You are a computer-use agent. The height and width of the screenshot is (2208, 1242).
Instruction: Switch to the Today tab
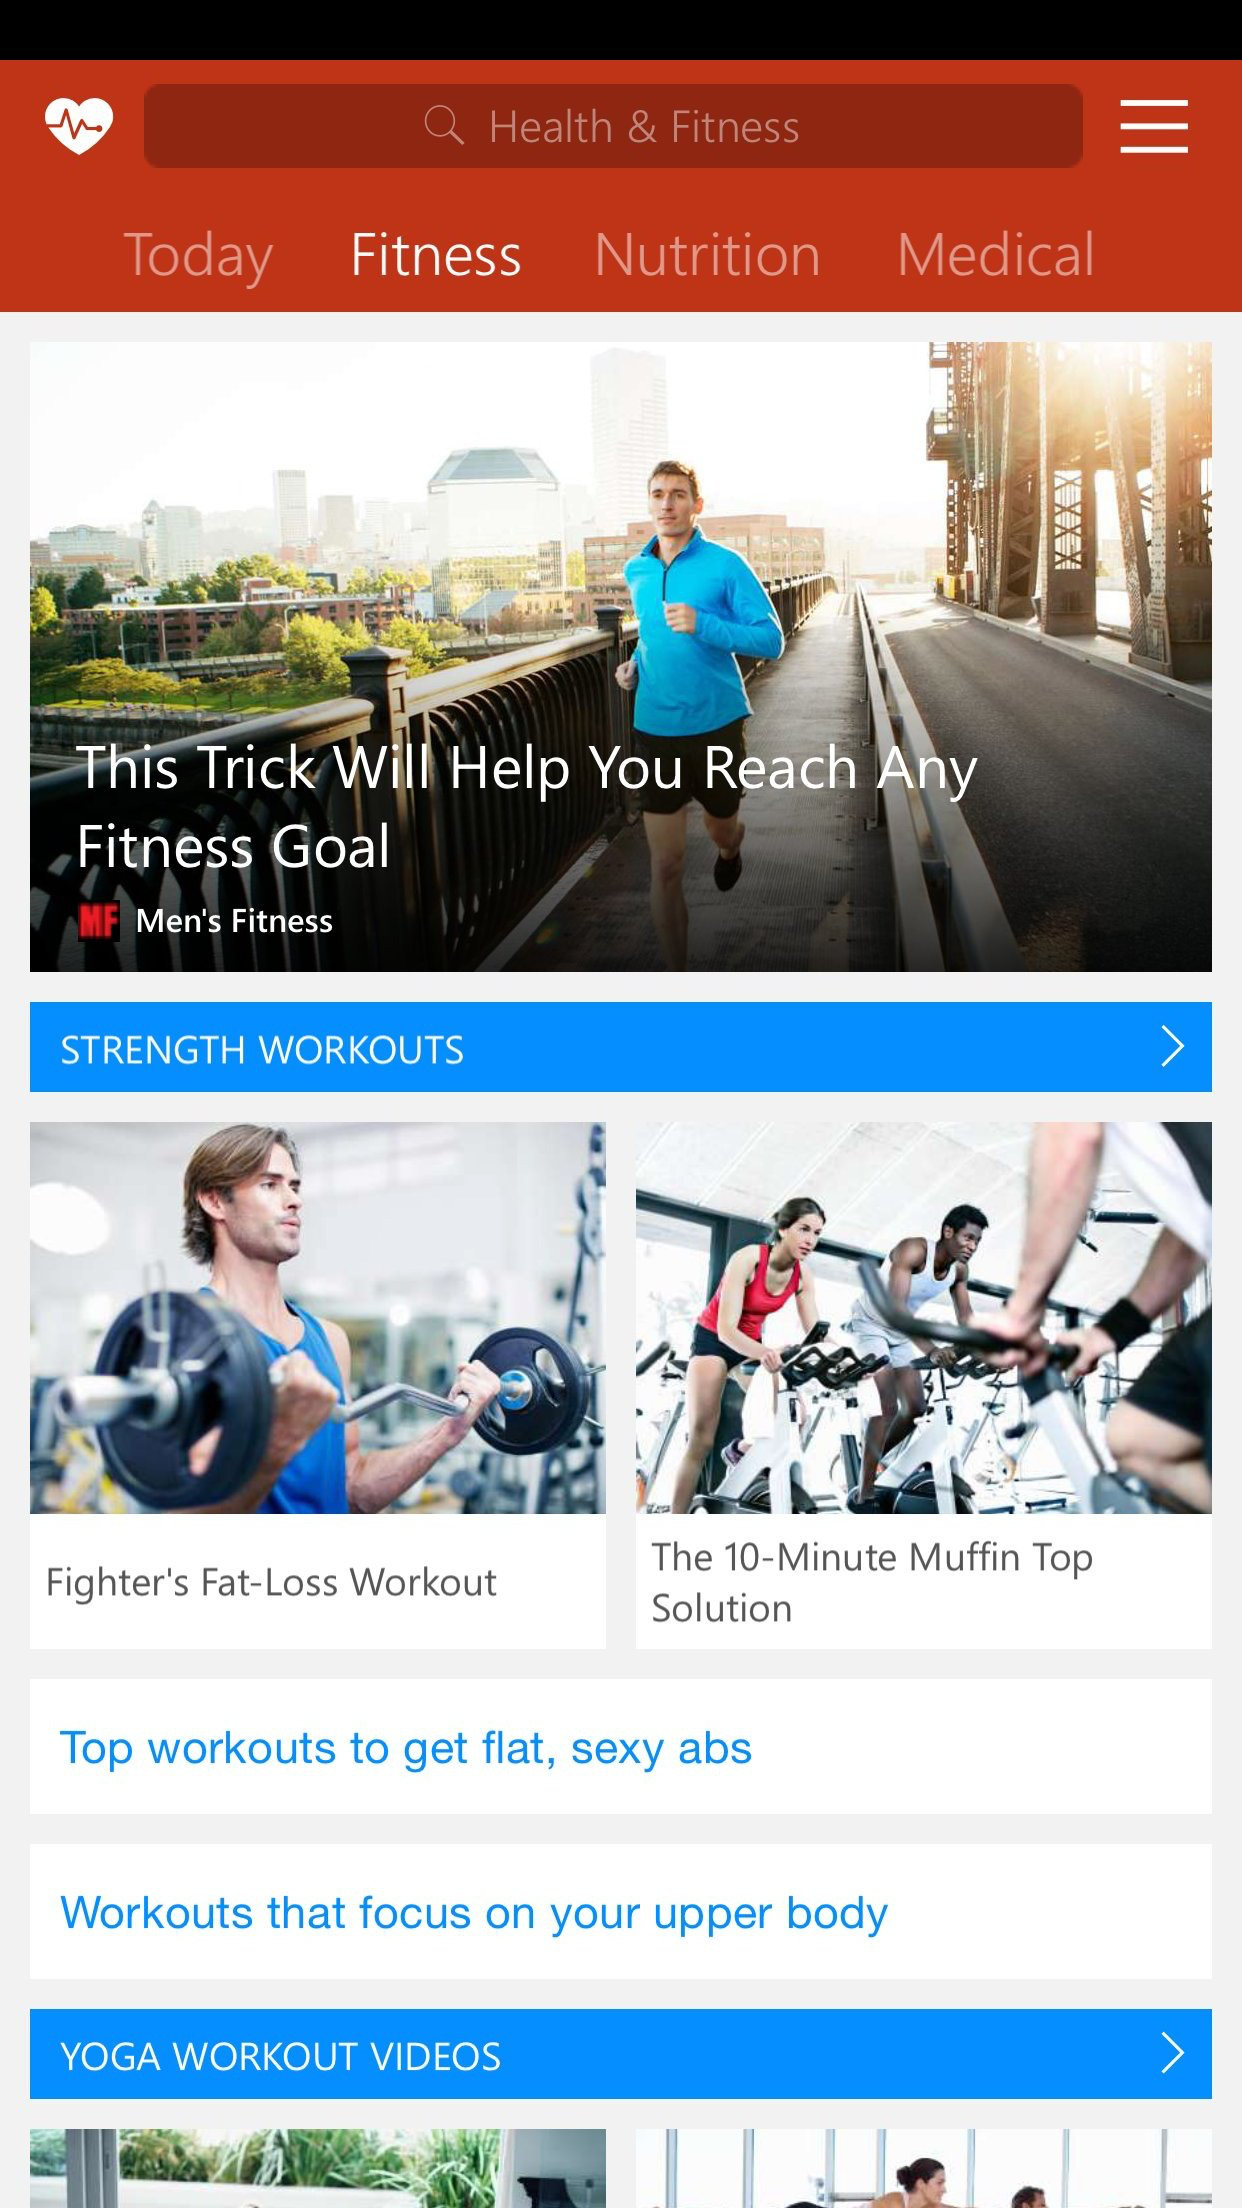pos(198,255)
